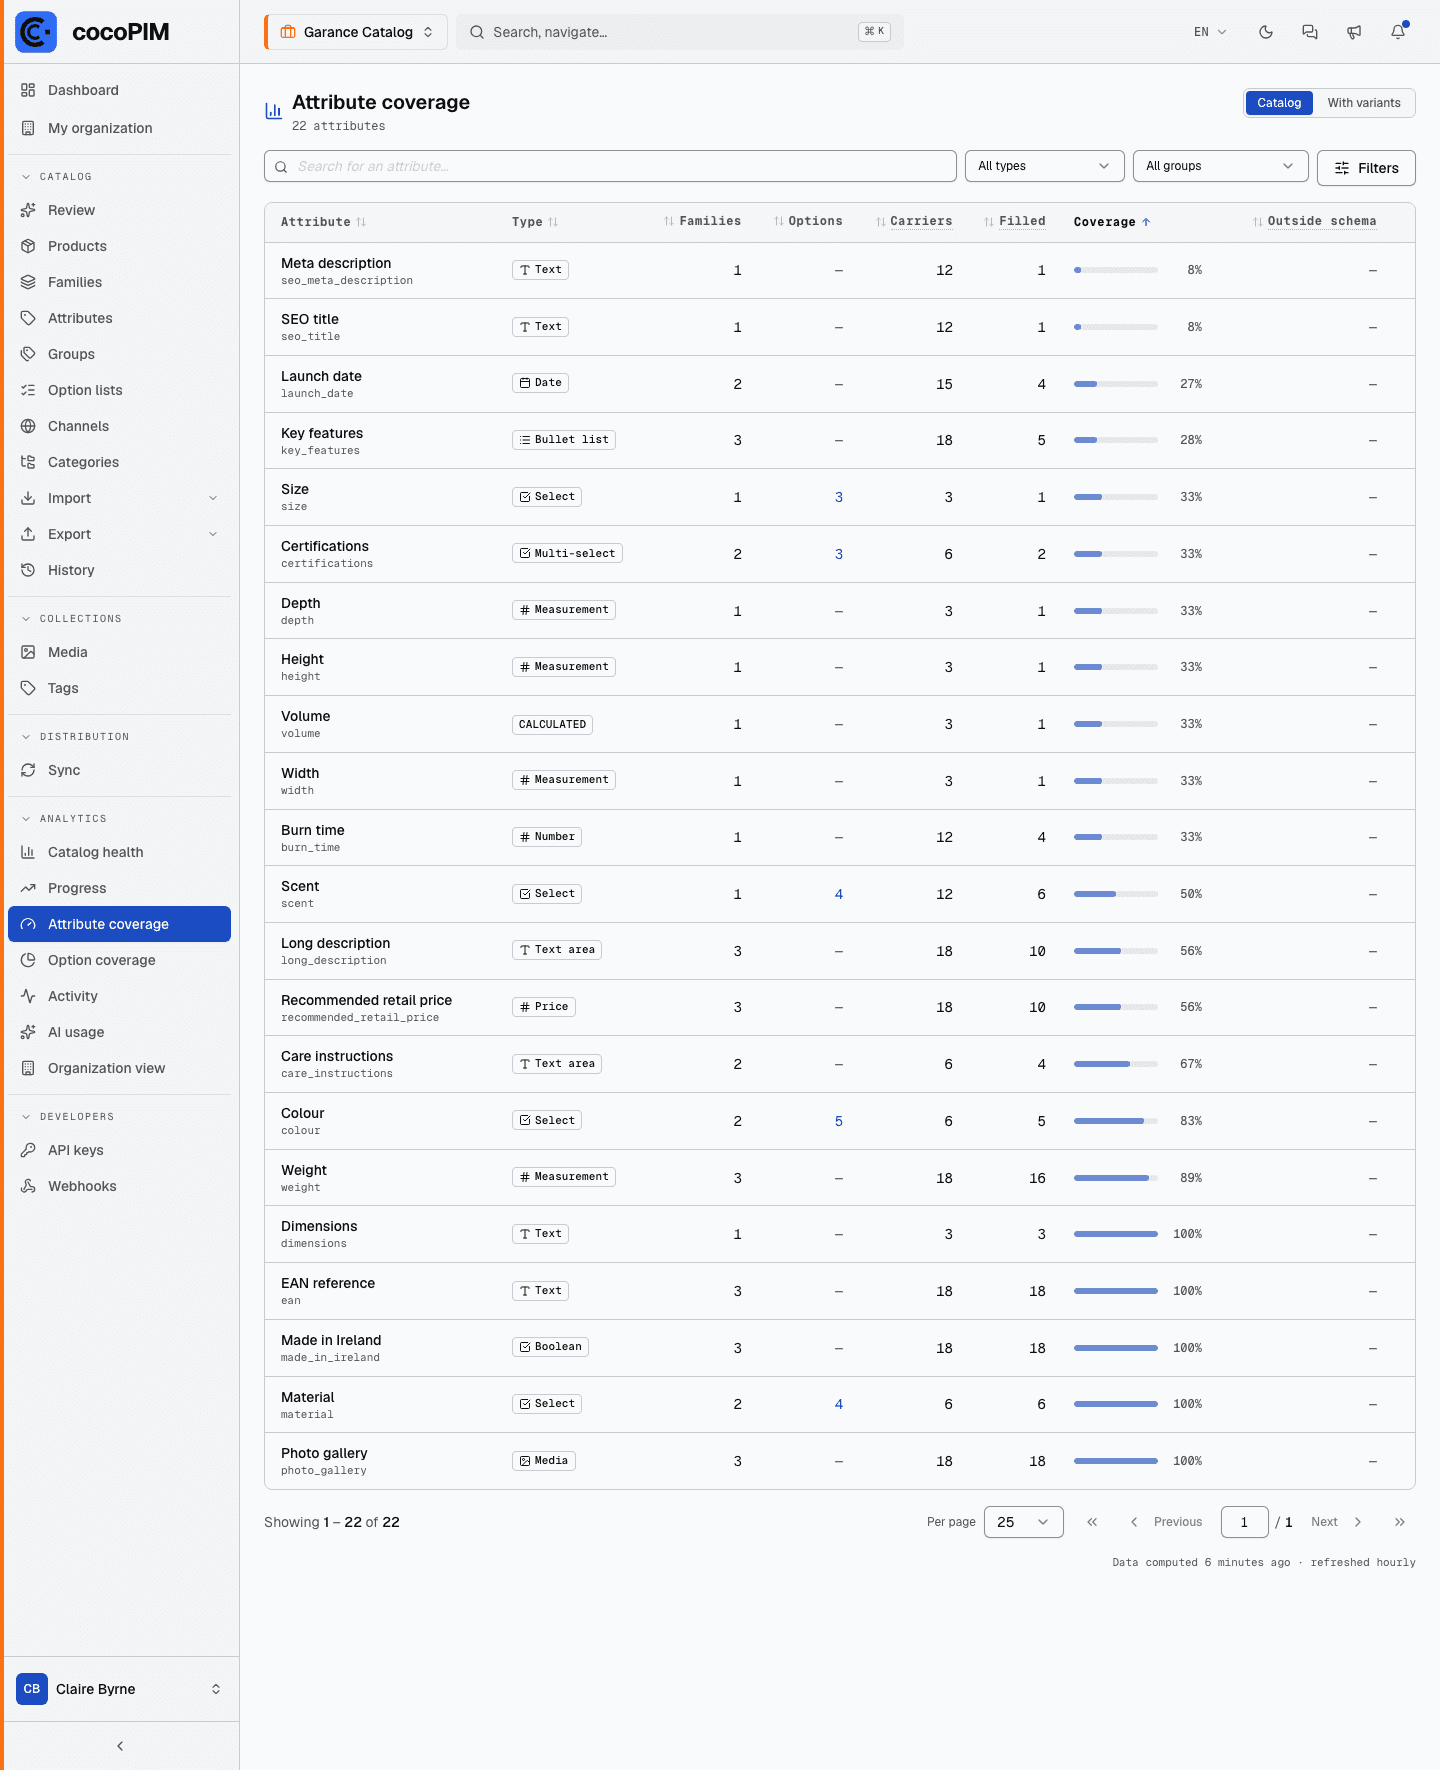Jump to the last page

click(x=1400, y=1522)
